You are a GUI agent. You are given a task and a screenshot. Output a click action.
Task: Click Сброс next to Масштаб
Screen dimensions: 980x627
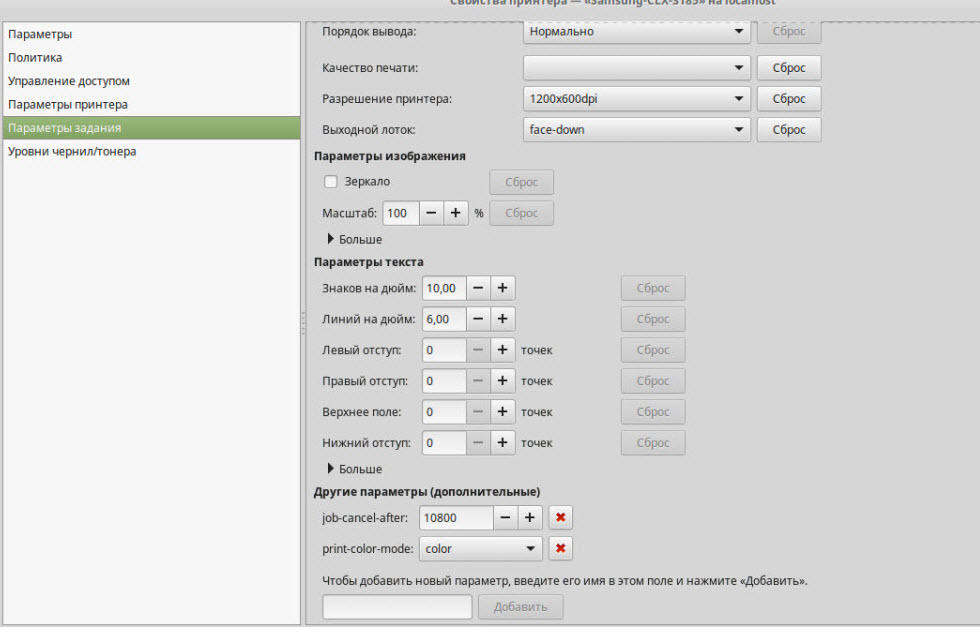pyautogui.click(x=521, y=213)
